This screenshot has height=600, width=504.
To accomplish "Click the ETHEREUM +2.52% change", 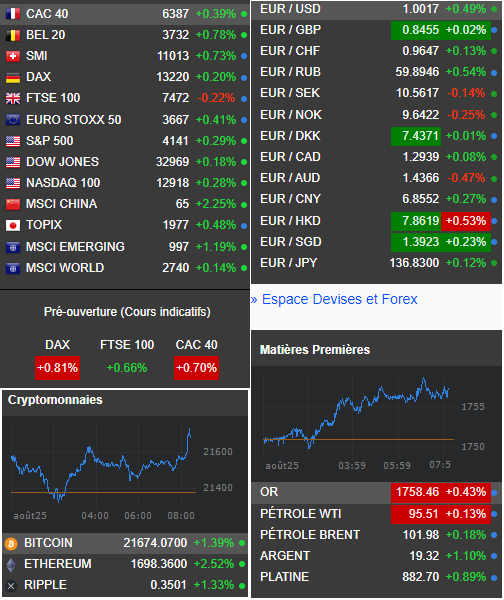I will pos(214,564).
